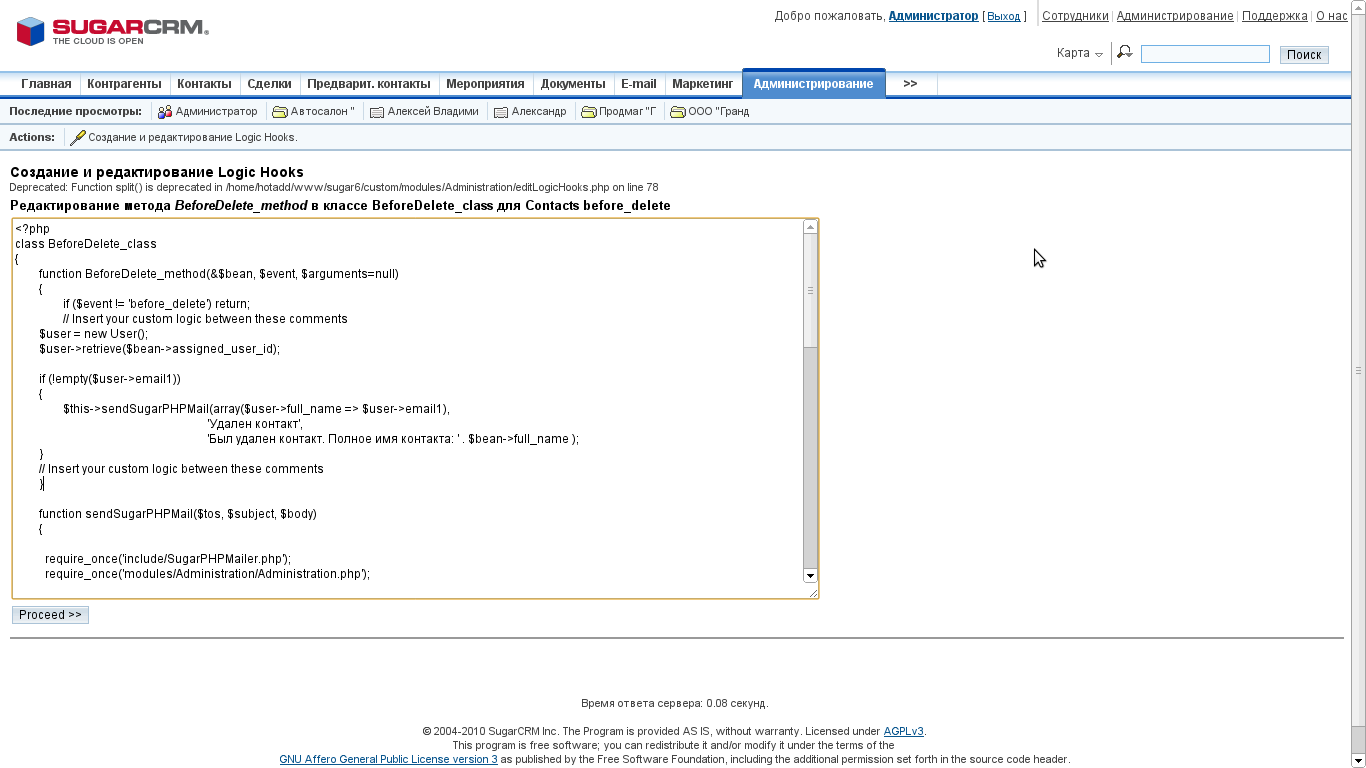Select the Администрирование tab
The image size is (1366, 768).
point(813,84)
